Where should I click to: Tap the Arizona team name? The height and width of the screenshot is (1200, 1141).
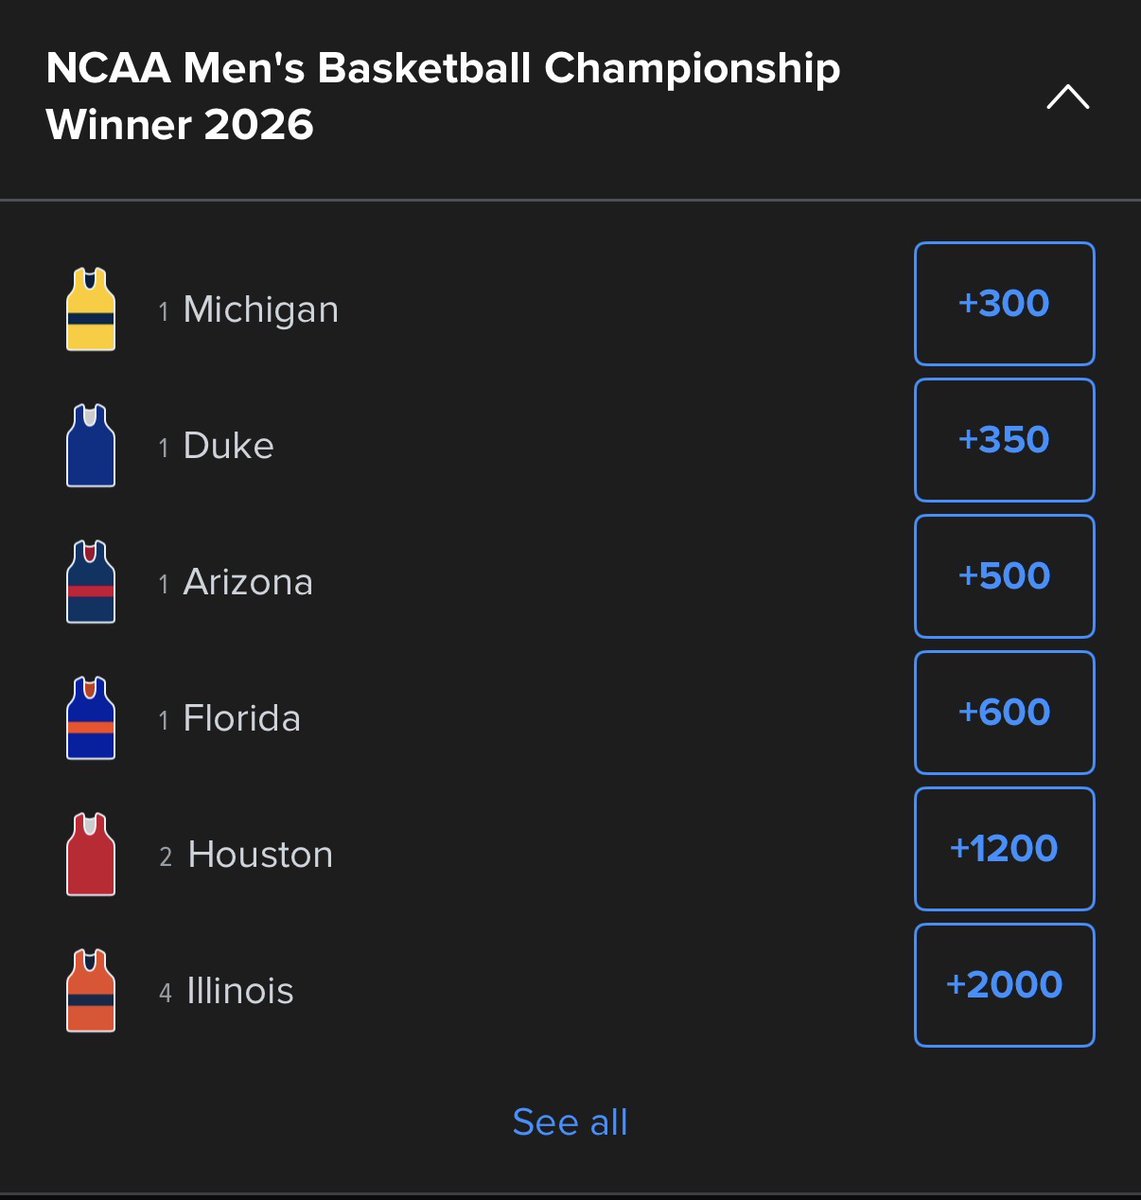[248, 582]
